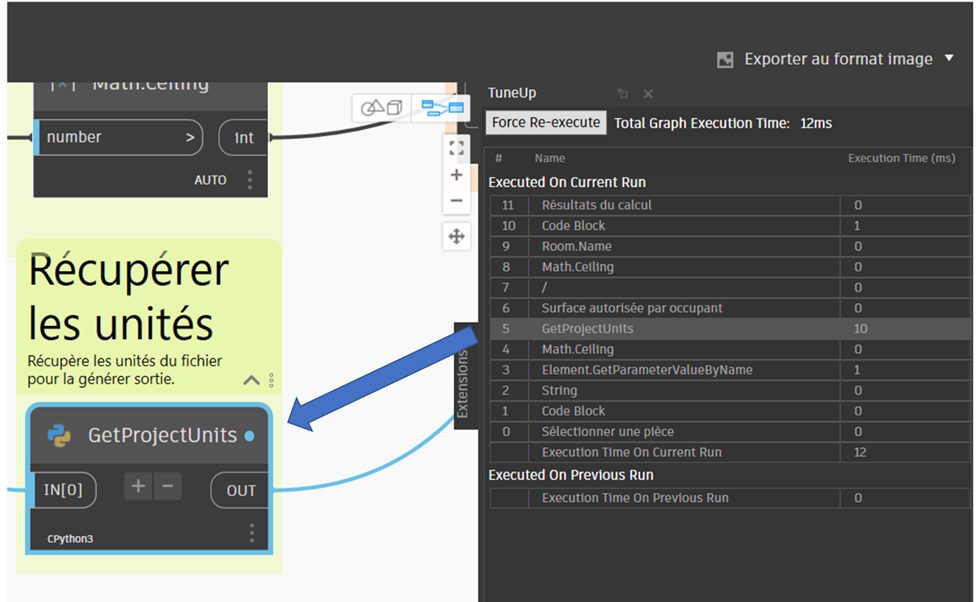
Task: Open the group's three-dot menu
Action: click(x=271, y=380)
